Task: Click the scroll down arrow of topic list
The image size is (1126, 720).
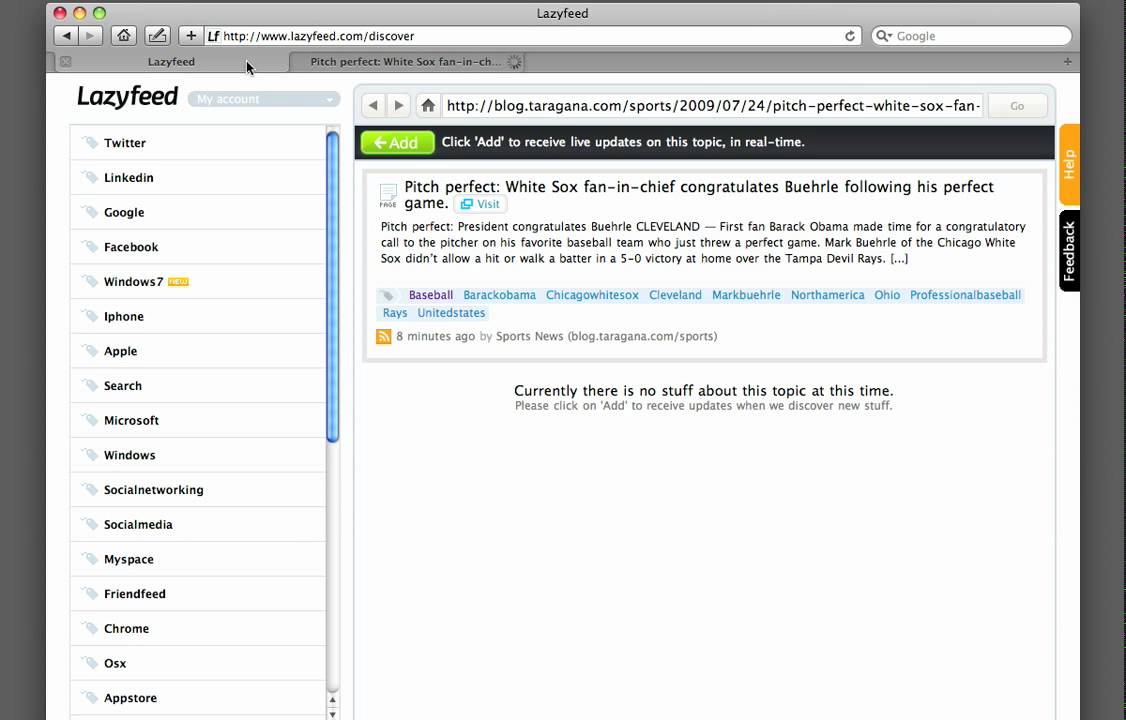Action: pyautogui.click(x=332, y=714)
